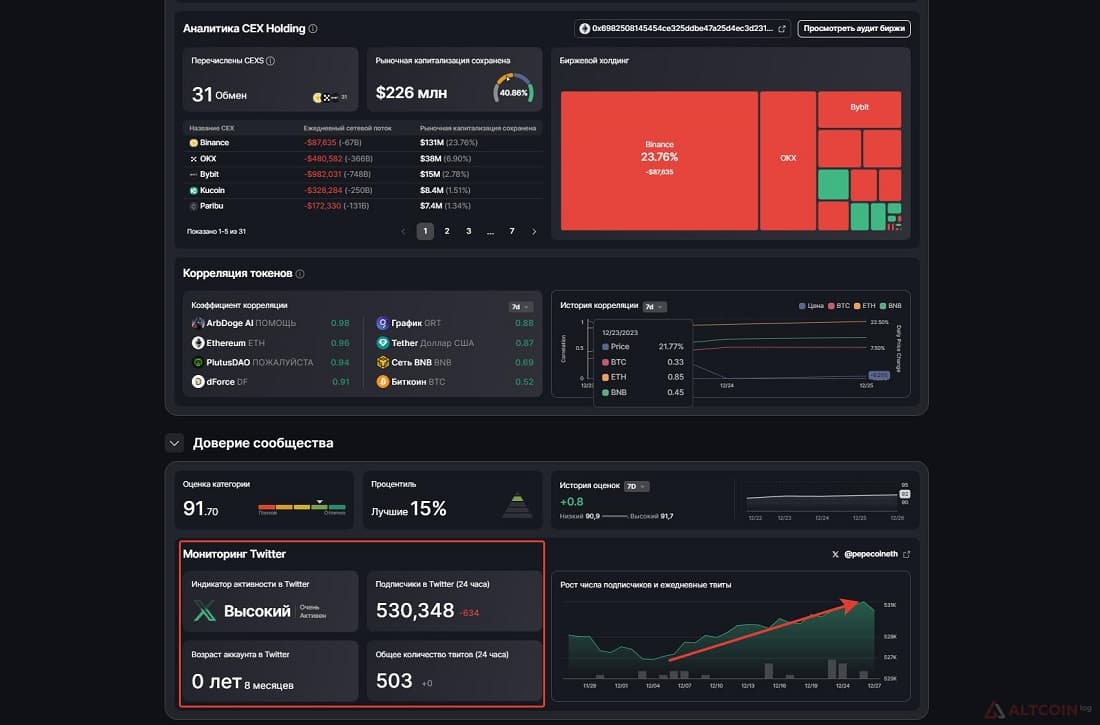The width and height of the screenshot is (1100, 725).
Task: Collapse the Доверие сообщества section
Action: 175,443
